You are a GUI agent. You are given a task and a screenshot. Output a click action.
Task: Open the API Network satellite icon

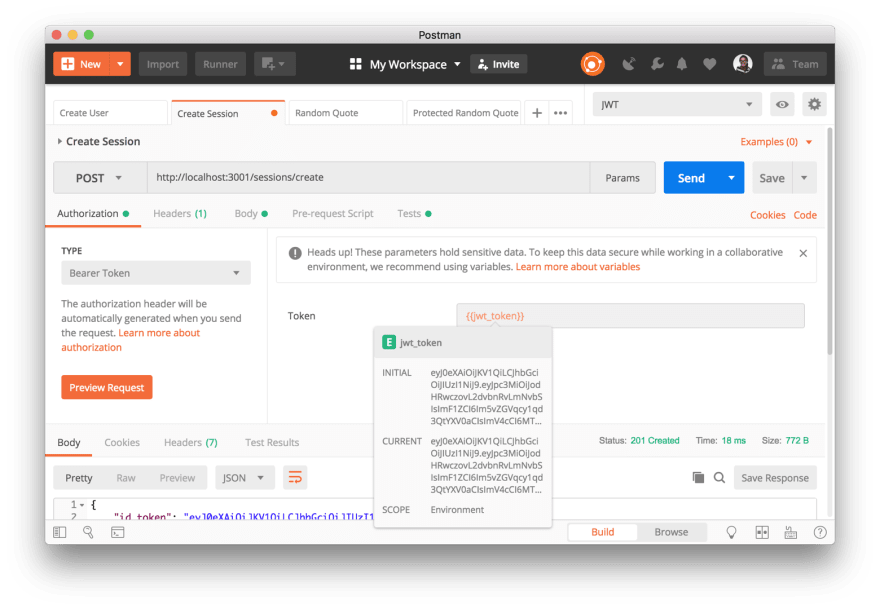point(630,63)
